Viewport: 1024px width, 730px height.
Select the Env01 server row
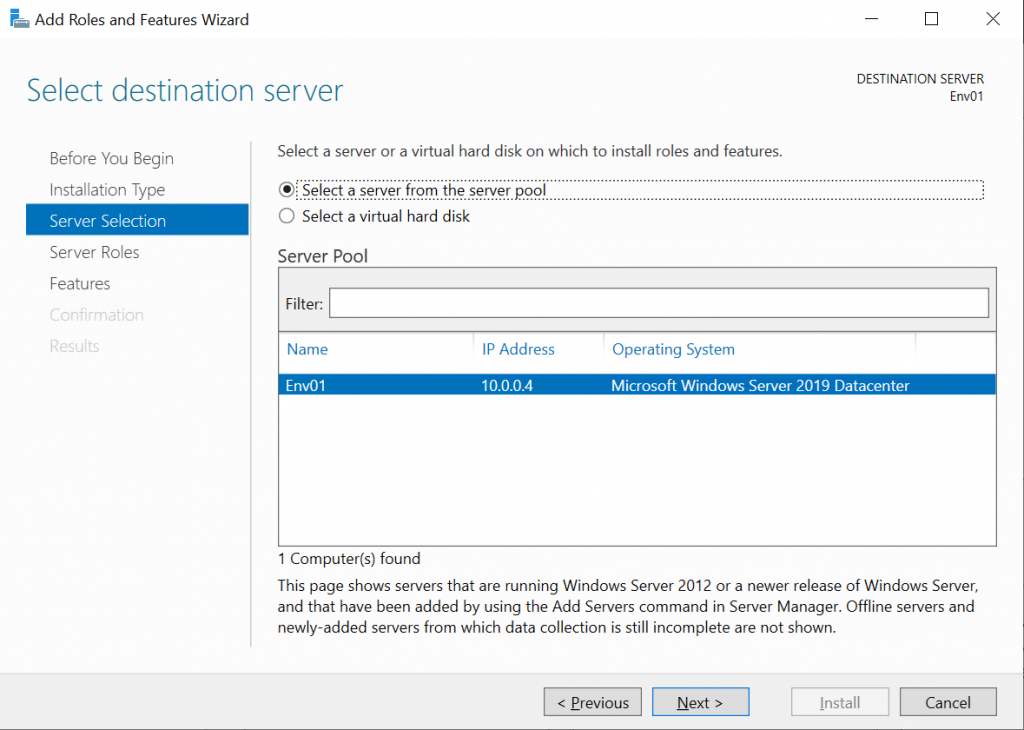(x=637, y=385)
